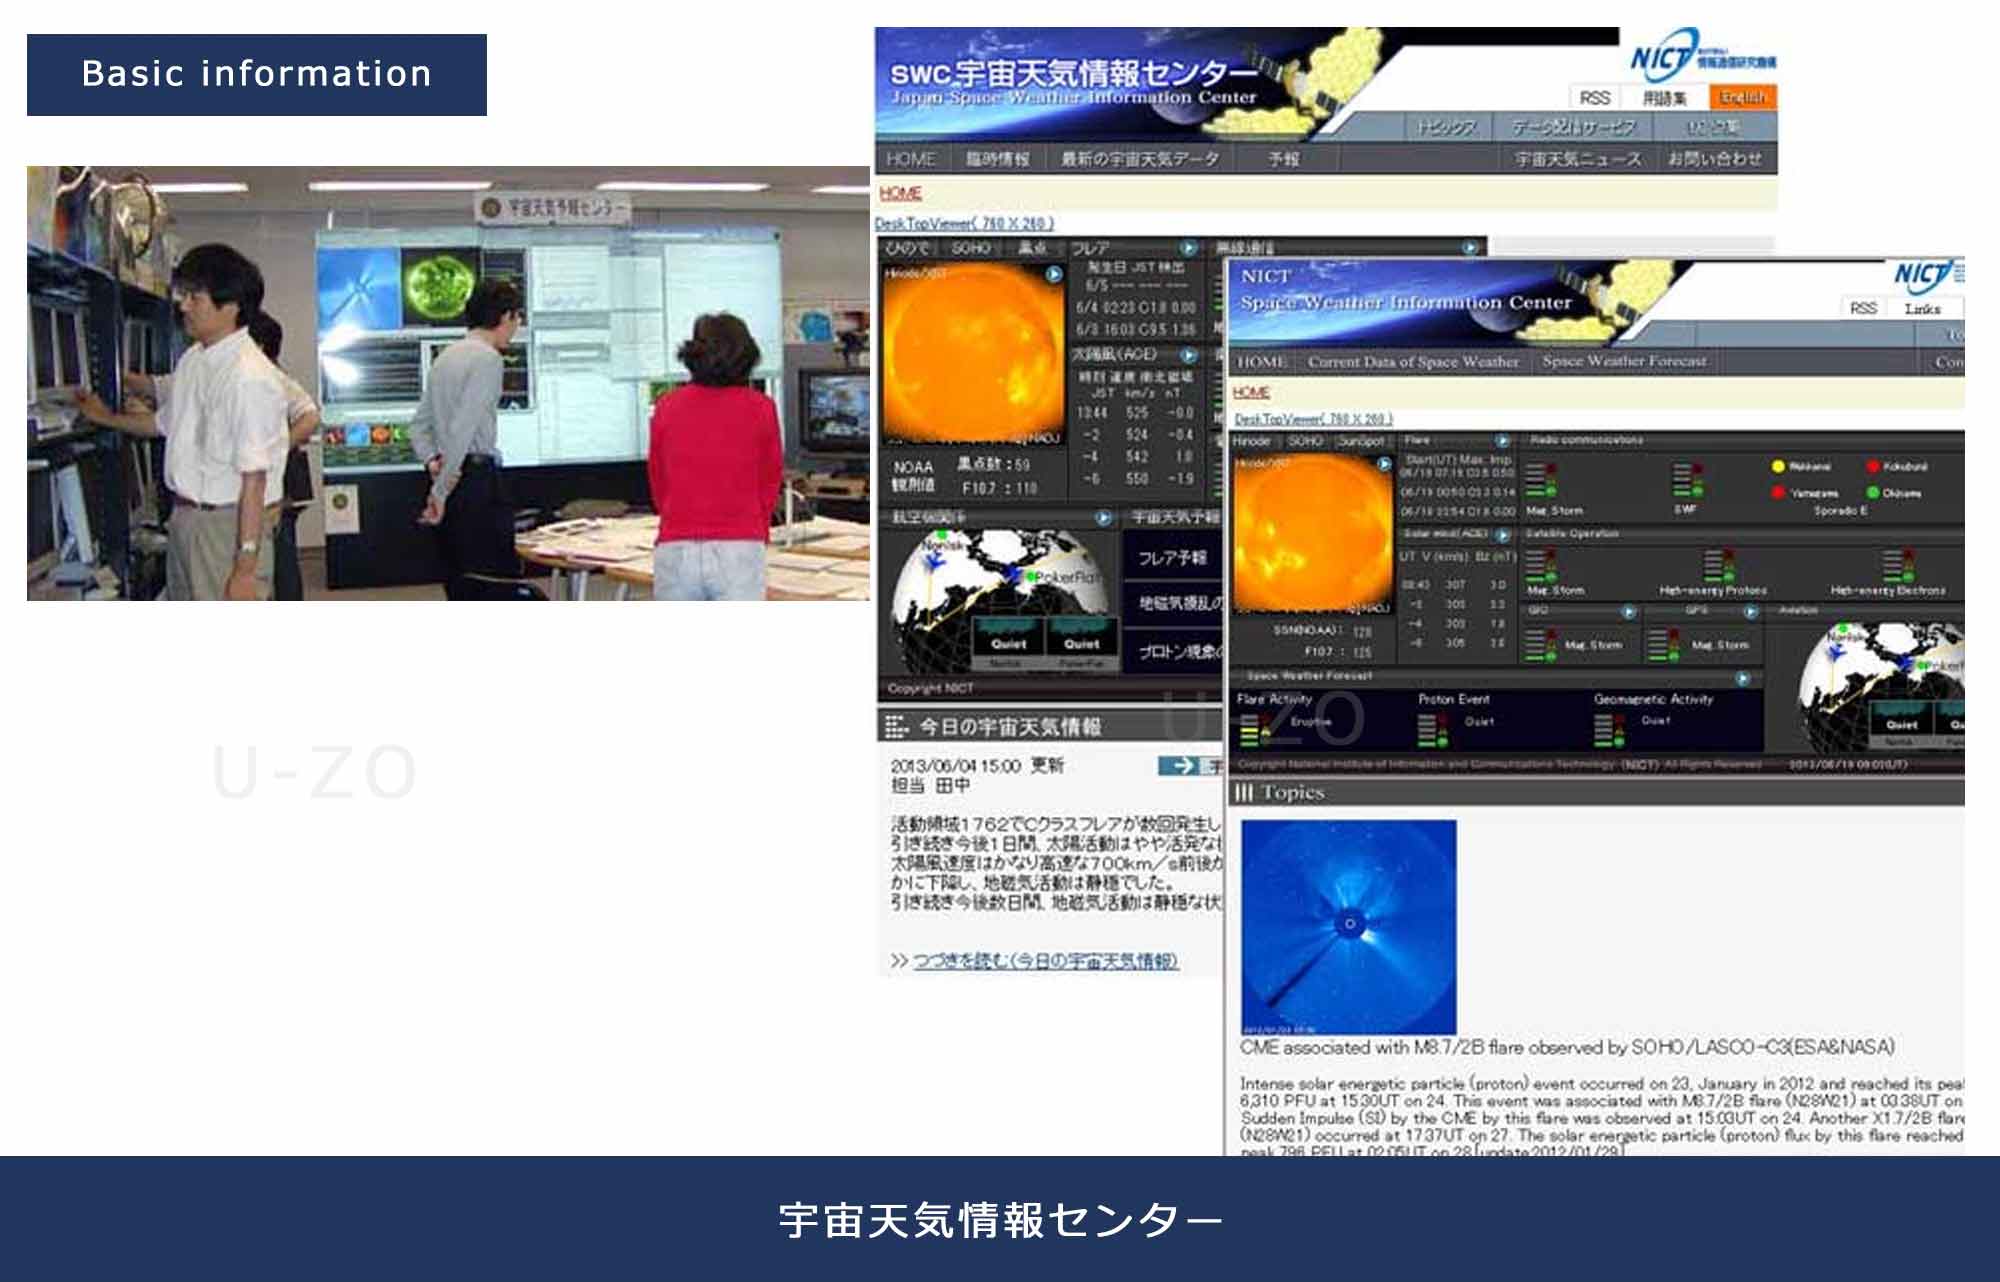The width and height of the screenshot is (2000, 1282).
Task: Click Radio communications Mag. Storm level indicator
Action: 1542,480
